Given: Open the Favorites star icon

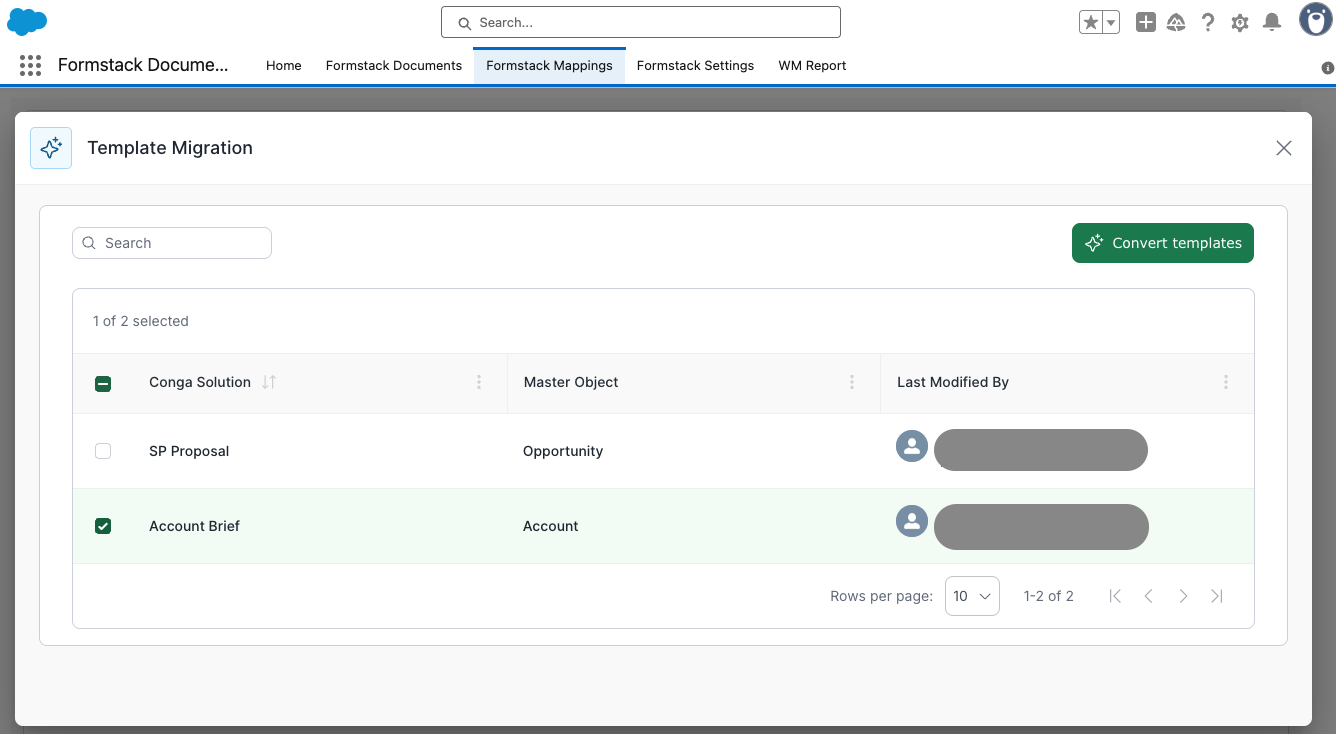Looking at the screenshot, I should tap(1090, 22).
